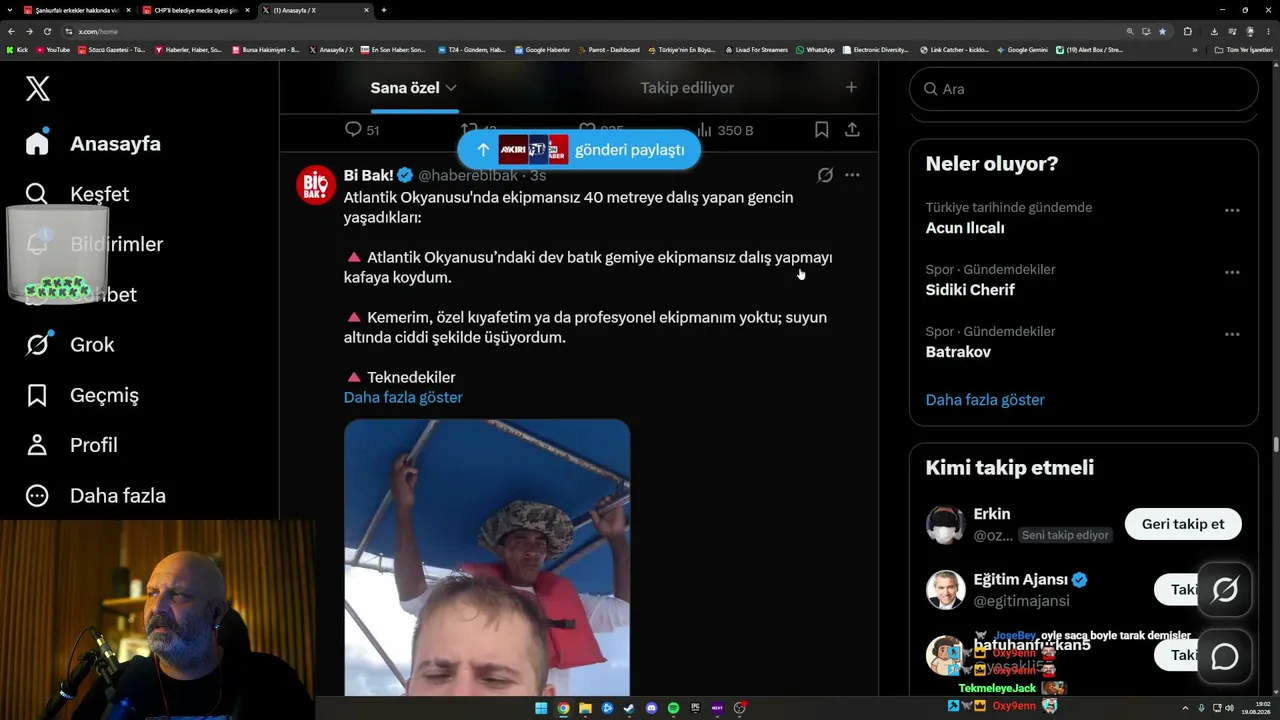This screenshot has height=720, width=1280.
Task: Open the Bi Bak! post video thumbnail
Action: pyautogui.click(x=487, y=558)
